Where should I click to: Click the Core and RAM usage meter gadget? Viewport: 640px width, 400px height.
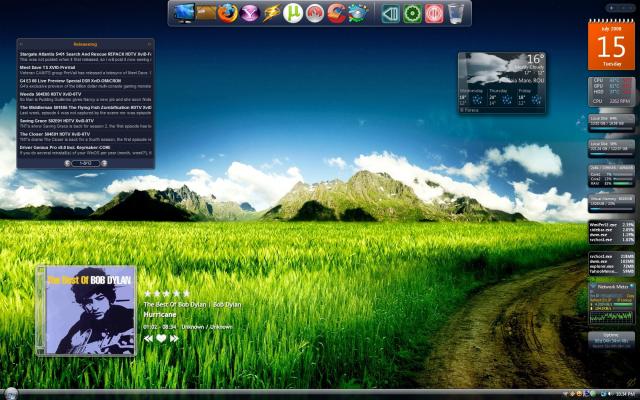coord(611,176)
